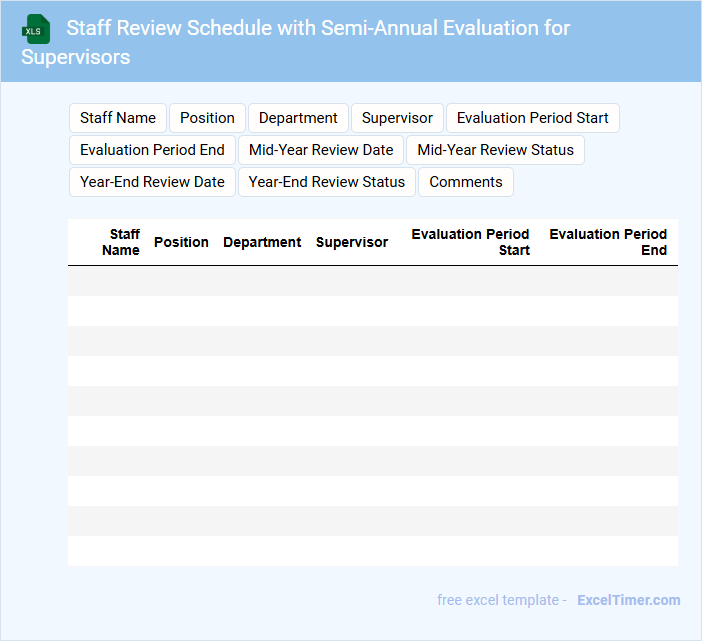Select the Staff Name tag
Screen dimensions: 702x641
click(x=118, y=118)
